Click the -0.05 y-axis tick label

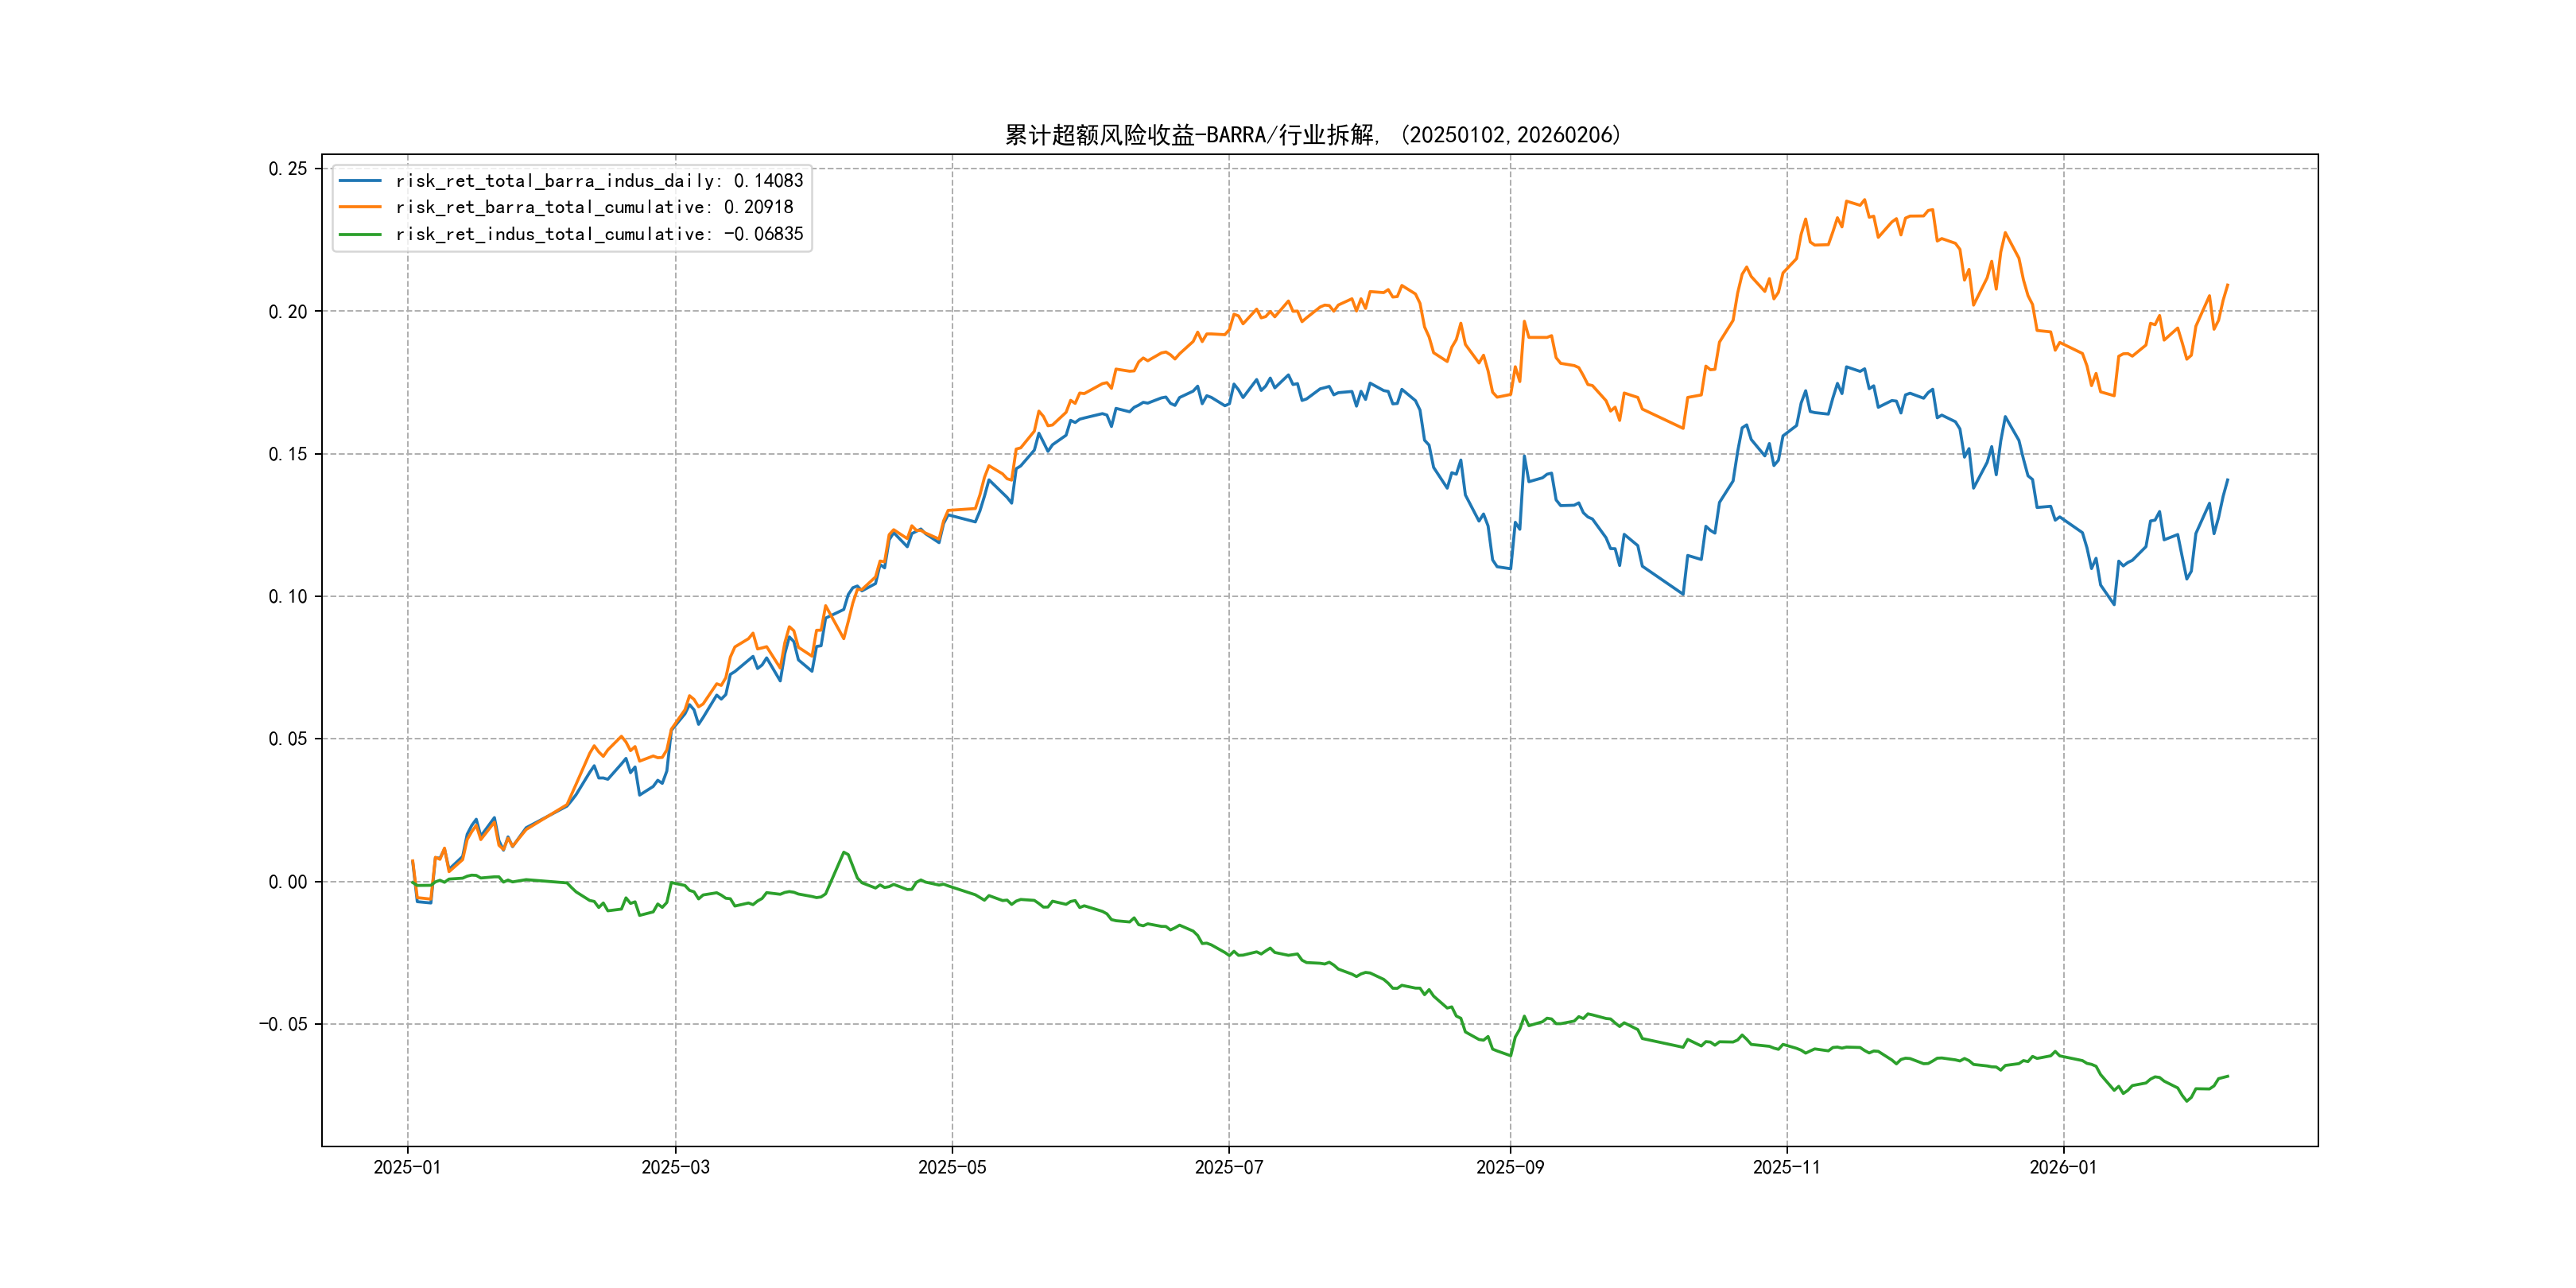coord(283,1024)
